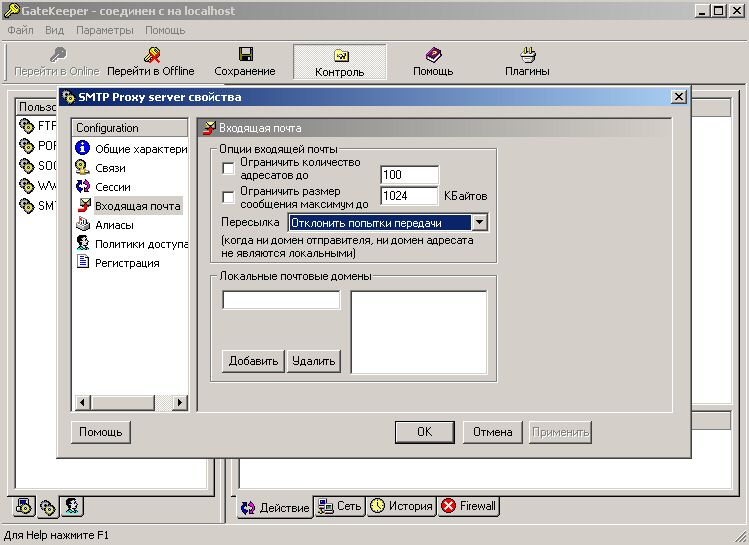The width and height of the screenshot is (749, 545).
Task: Click the configuration list left scroll arrow
Action: click(83, 402)
